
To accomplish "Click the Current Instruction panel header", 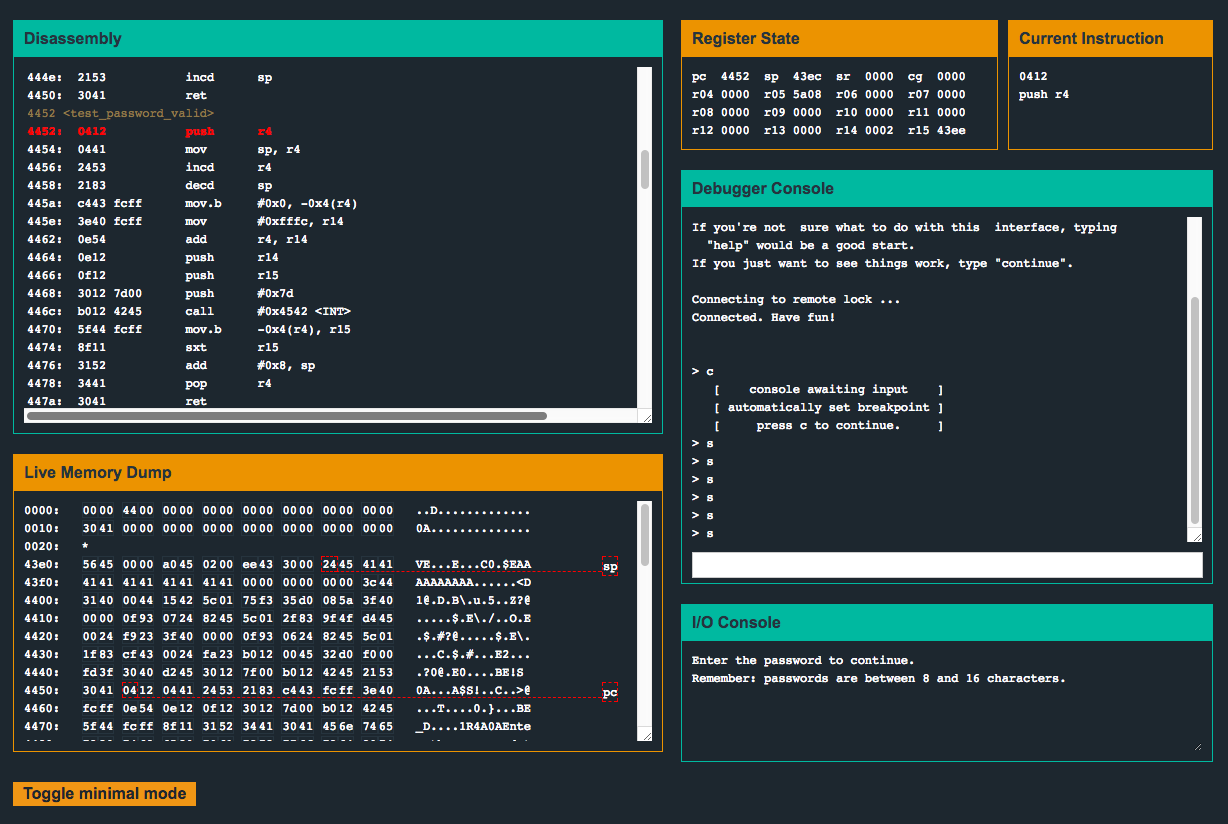I will 1110,39.
